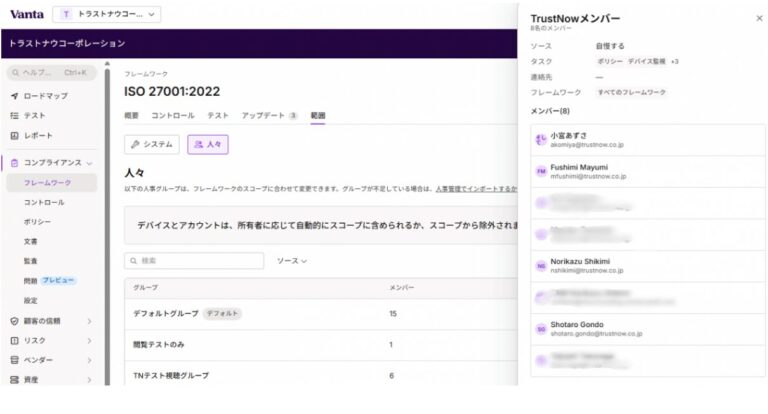This screenshot has width=768, height=414.
Task: Click 小宮あずさ avatar icon
Action: point(541,140)
